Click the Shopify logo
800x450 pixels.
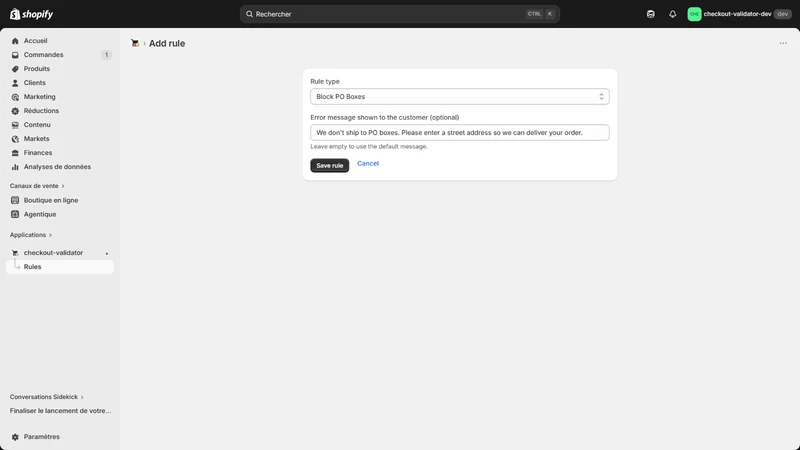[31, 14]
